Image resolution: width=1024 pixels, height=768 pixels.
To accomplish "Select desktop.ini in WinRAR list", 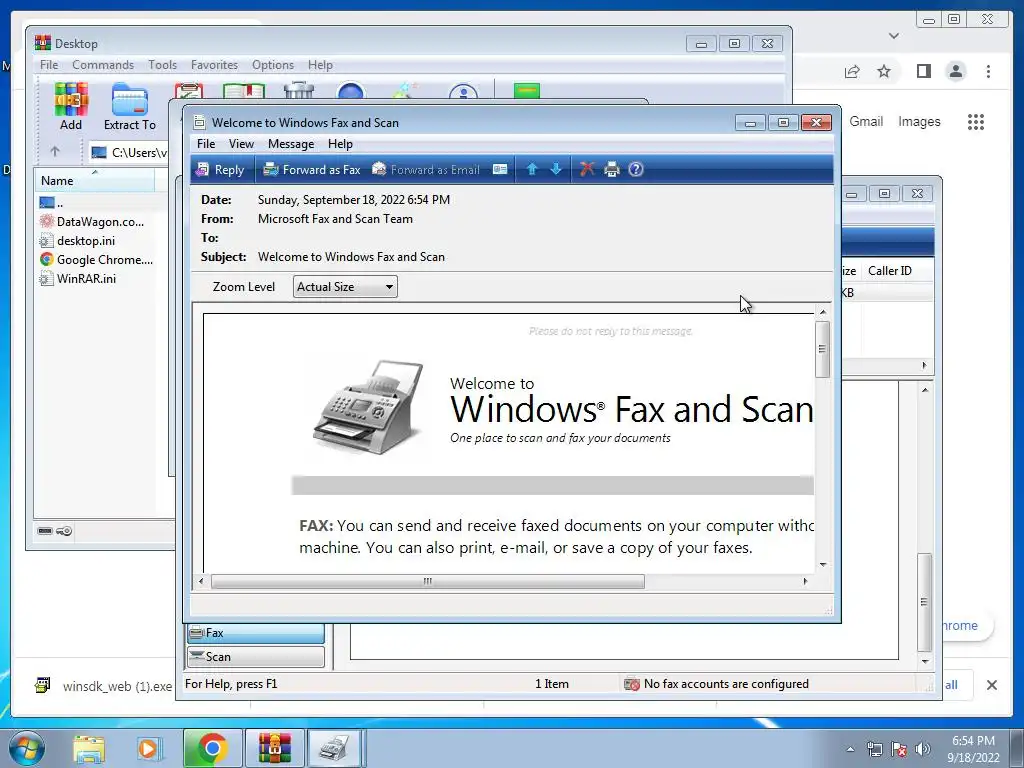I will click(x=77, y=240).
